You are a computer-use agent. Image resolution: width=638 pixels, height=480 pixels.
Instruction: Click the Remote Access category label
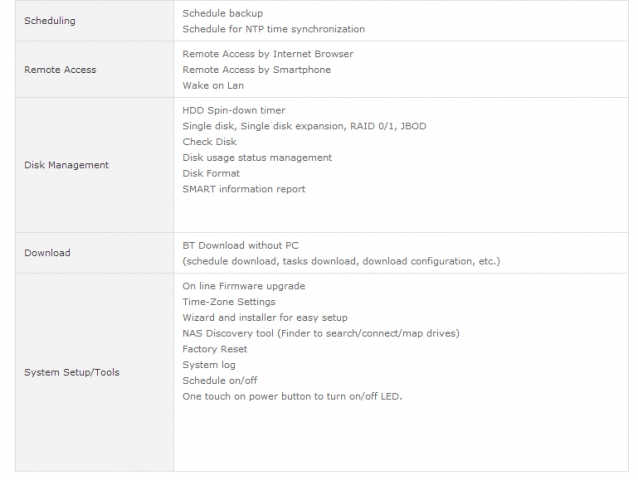[x=60, y=70]
